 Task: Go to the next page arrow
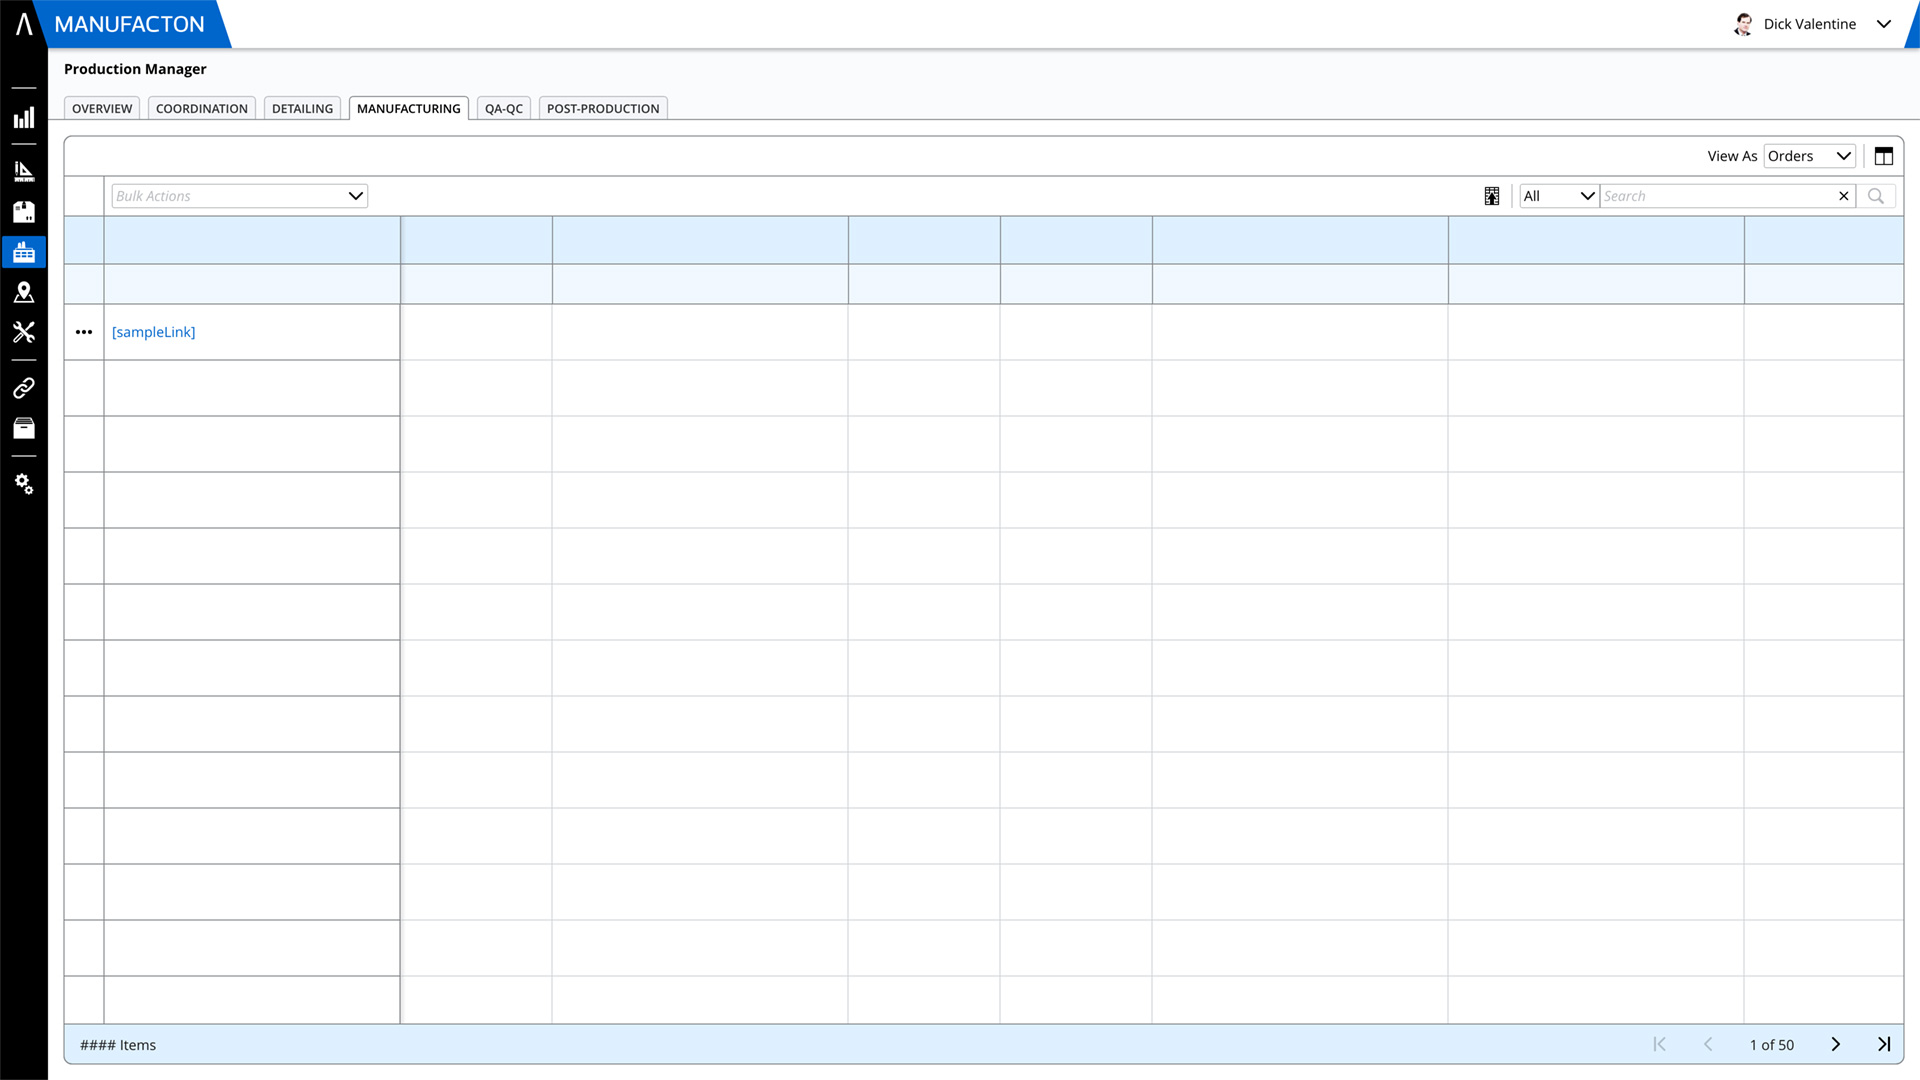pos(1835,1044)
